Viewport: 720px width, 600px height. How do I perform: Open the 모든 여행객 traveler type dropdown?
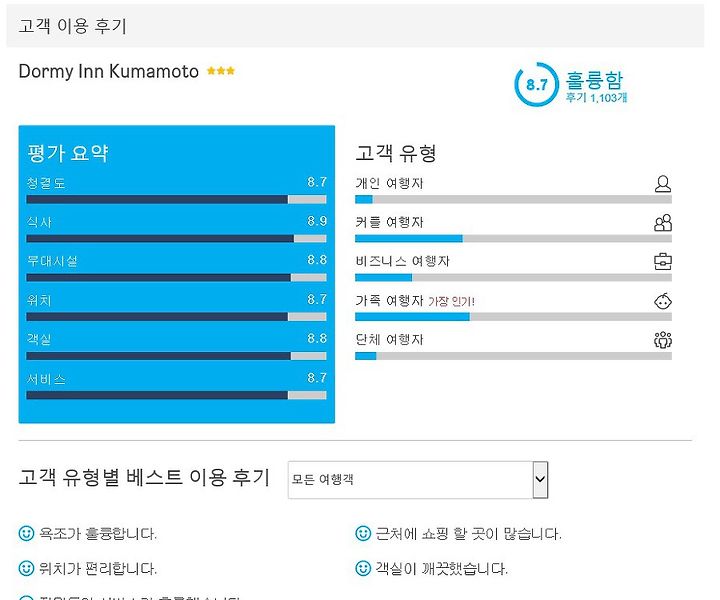coord(418,480)
